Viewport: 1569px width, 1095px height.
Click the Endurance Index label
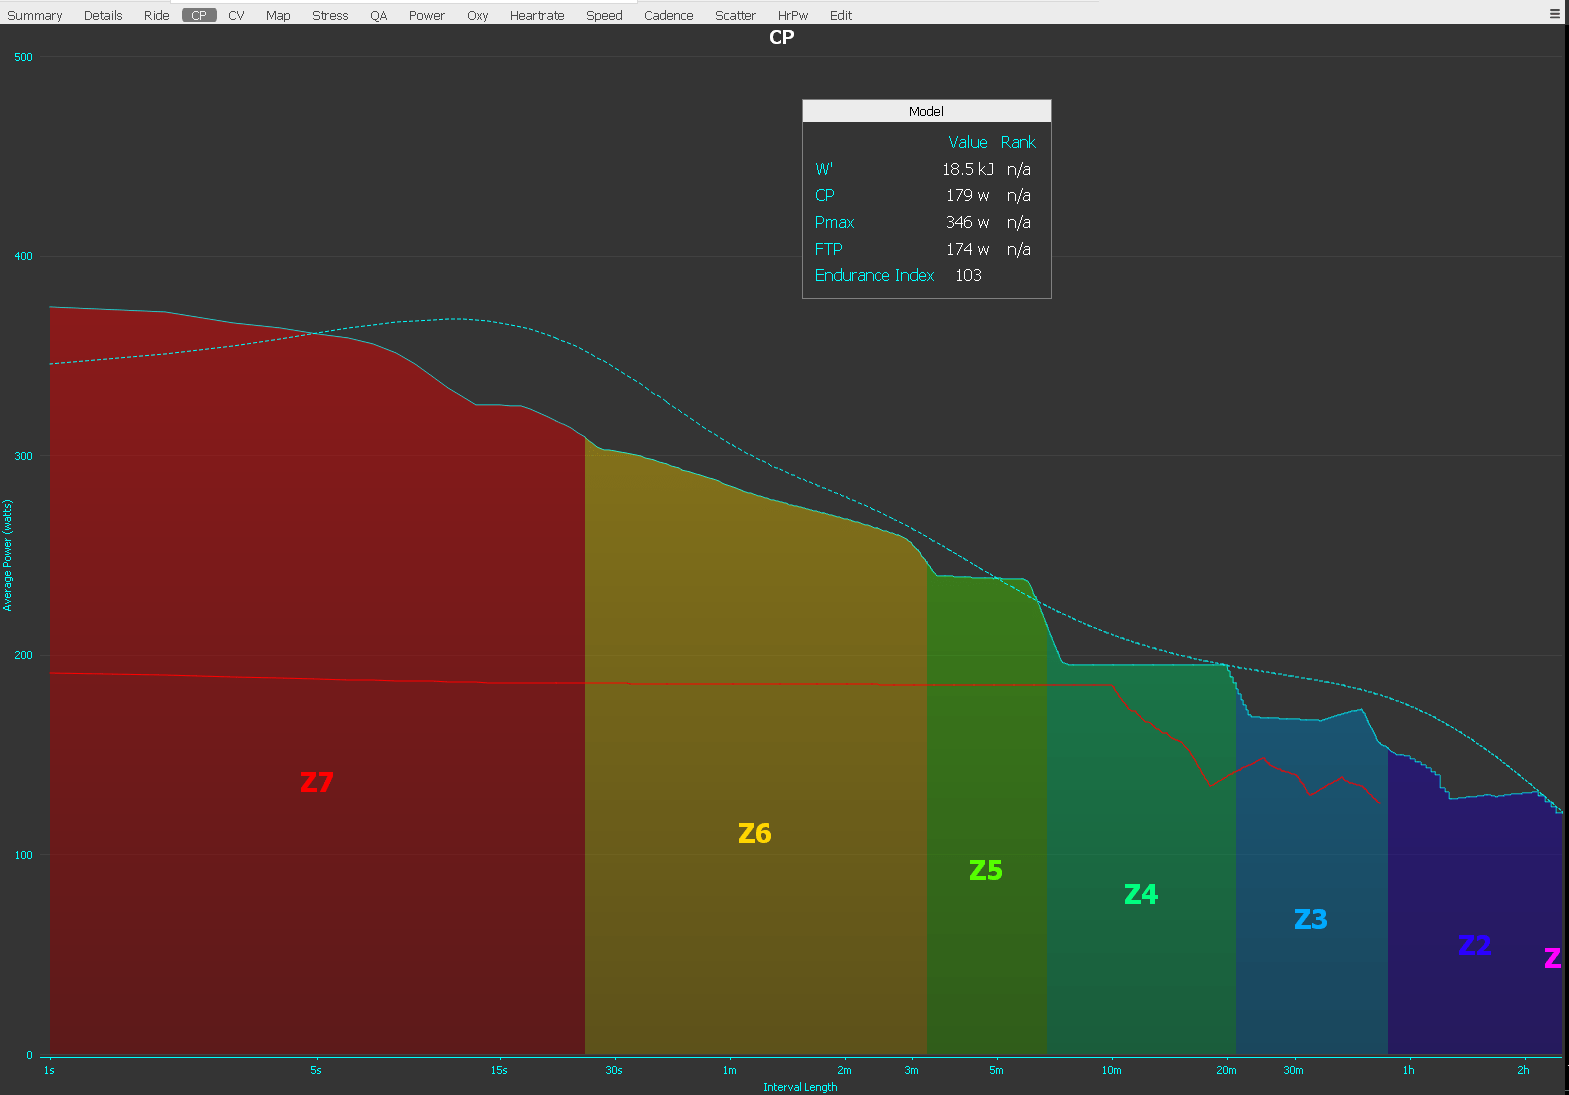tap(874, 275)
